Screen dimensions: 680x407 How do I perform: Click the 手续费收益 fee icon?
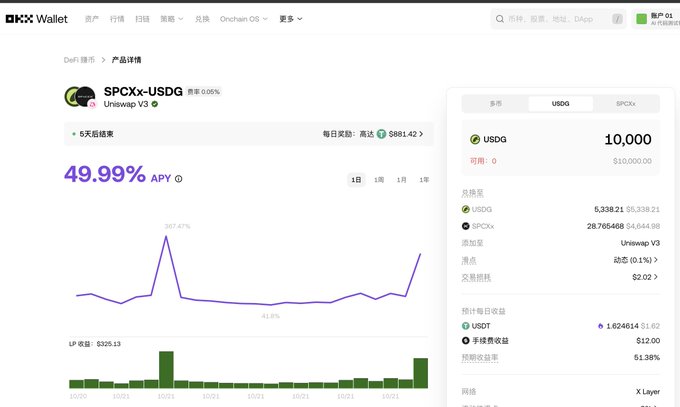466,341
